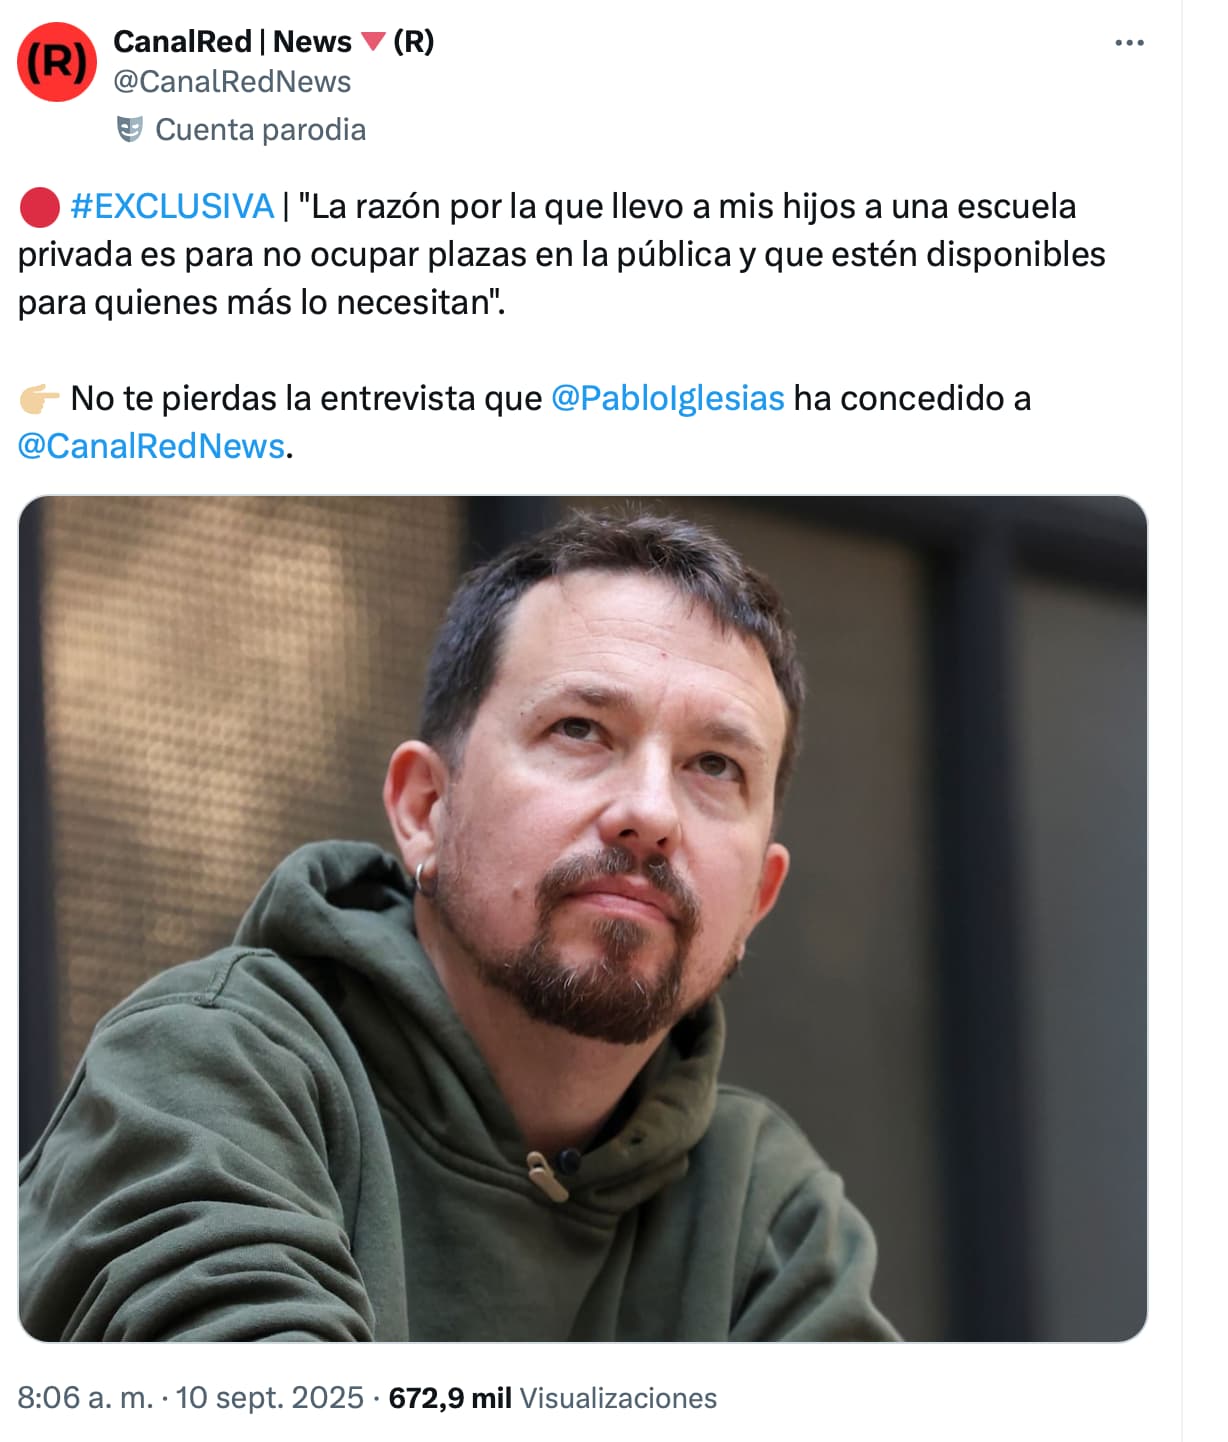1228x1442 pixels.
Task: Open the @PabloIglesias mention
Action: [668, 398]
